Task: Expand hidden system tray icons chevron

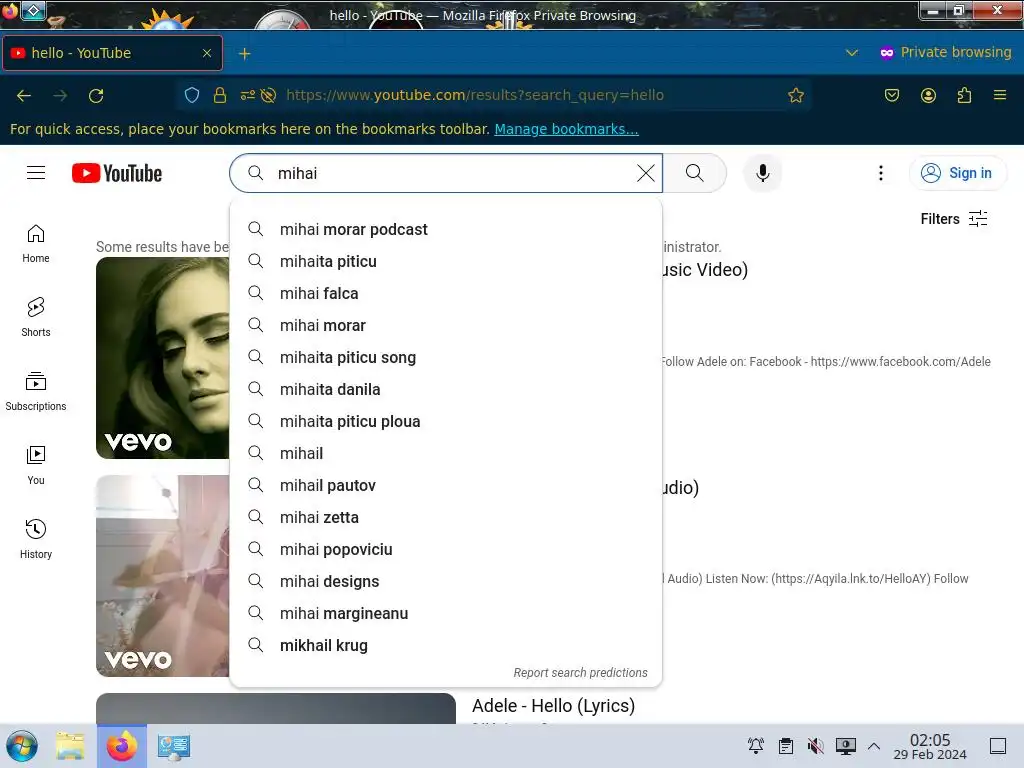Action: coord(874,746)
